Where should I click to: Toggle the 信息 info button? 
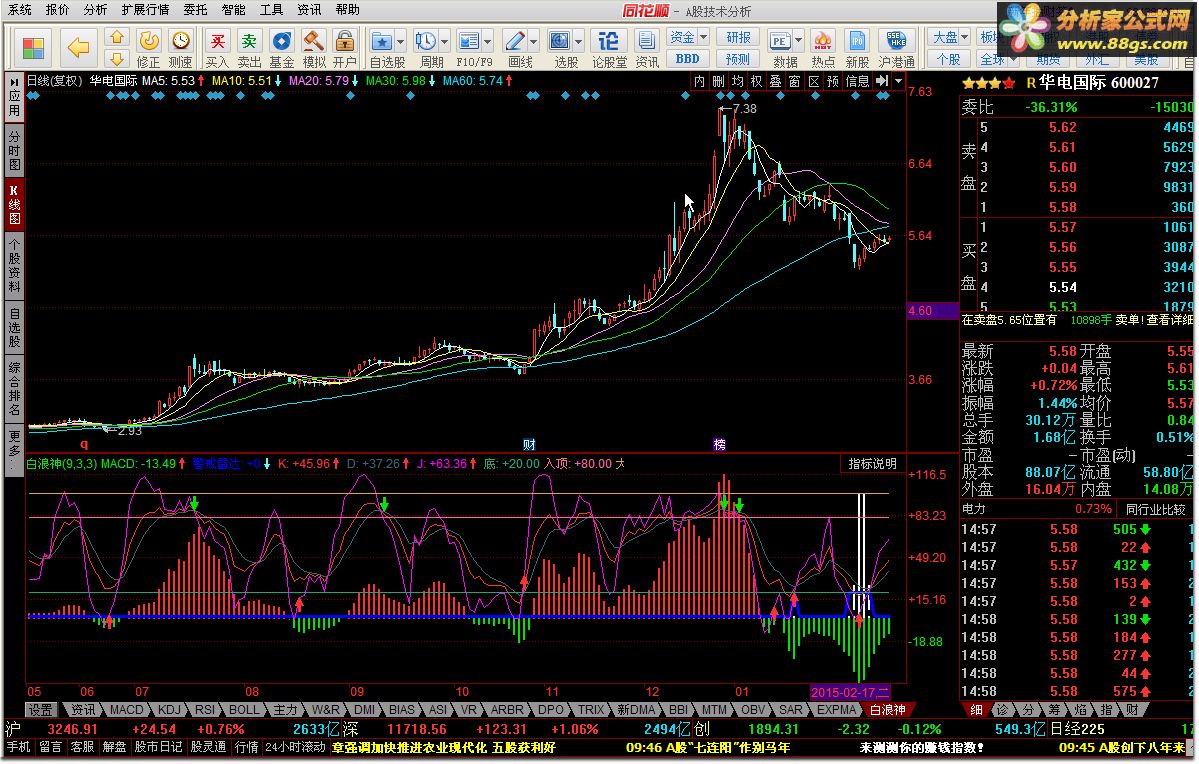(857, 81)
